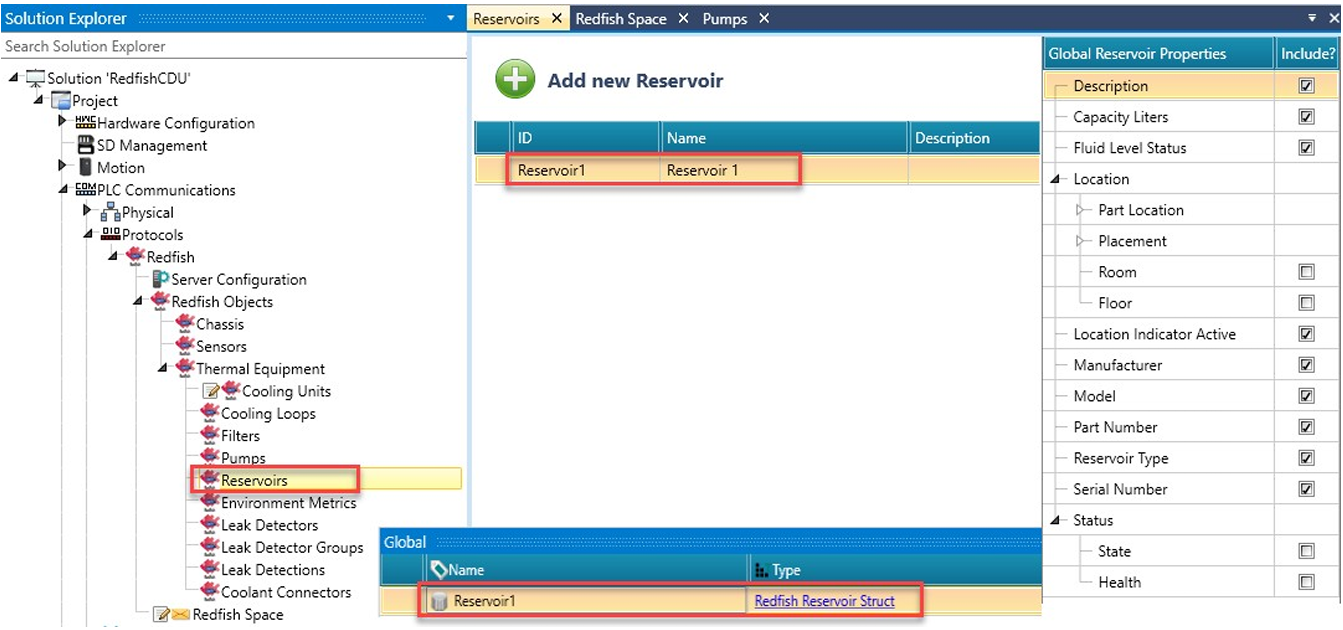Expand the Part Location property node
This screenshot has height=630, width=1343.
coord(1081,210)
